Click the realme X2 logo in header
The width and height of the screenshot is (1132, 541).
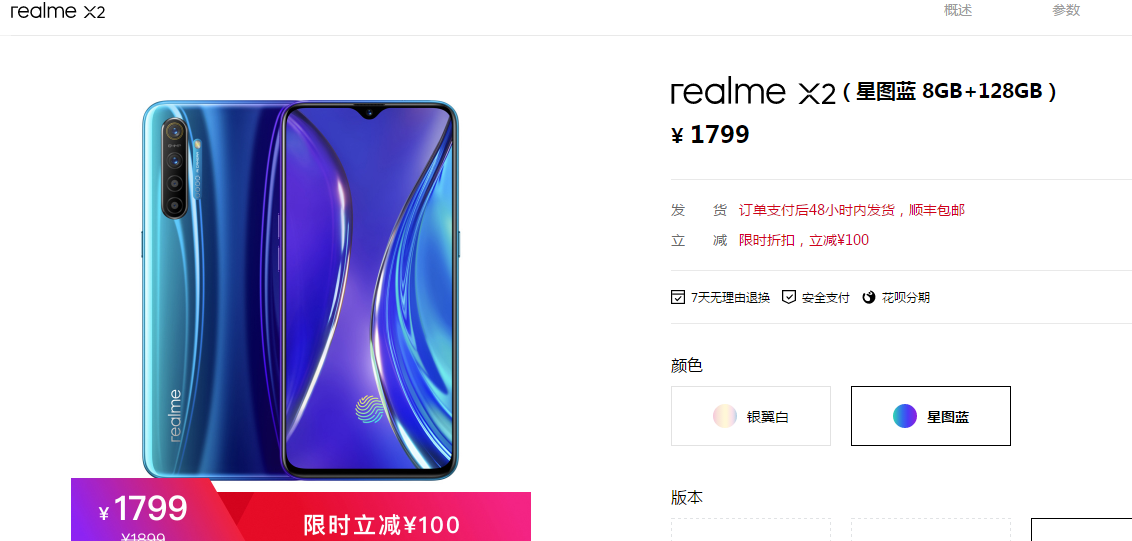pos(58,11)
